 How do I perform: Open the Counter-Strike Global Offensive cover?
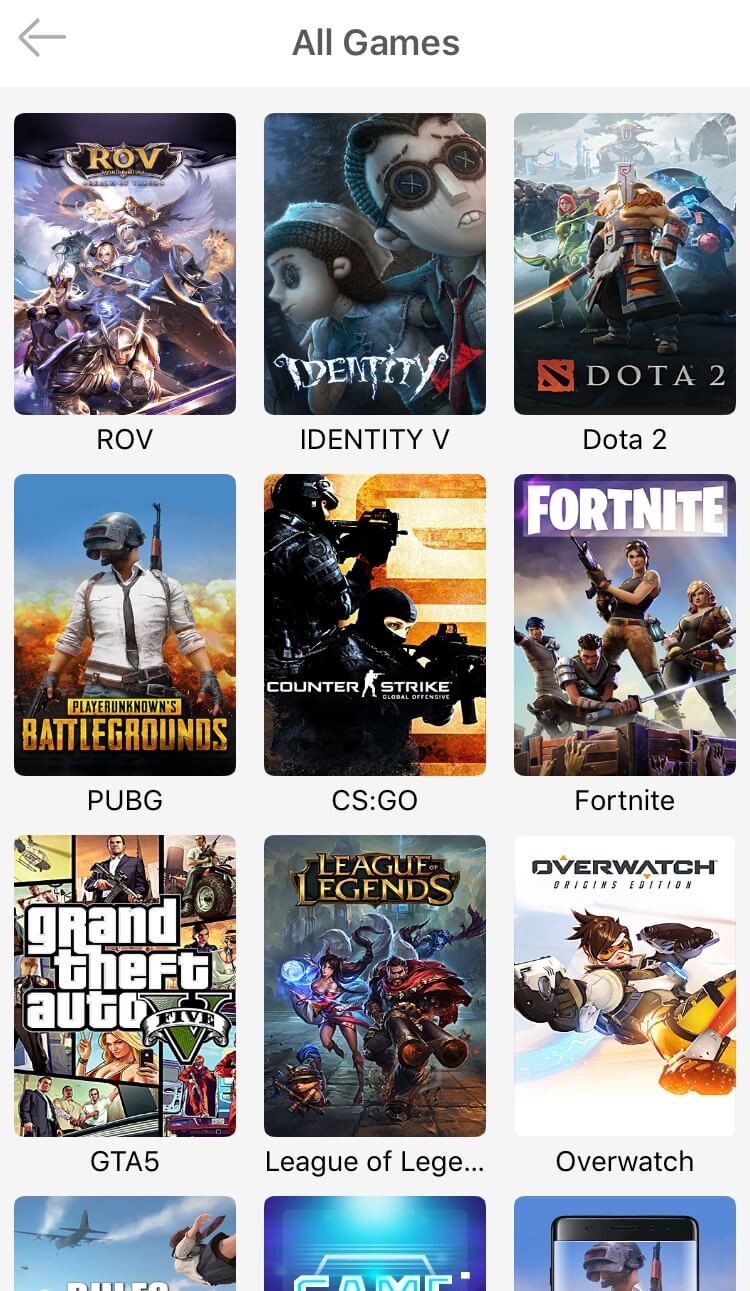[375, 625]
